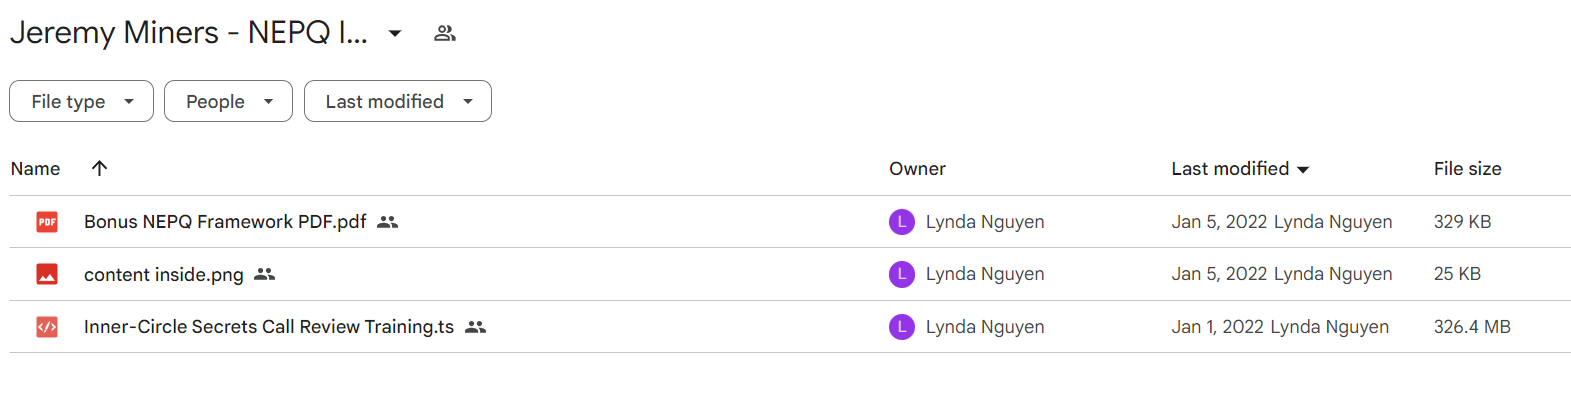Viewport: 1571px width, 412px height.
Task: Click shared icon beside Bonus NEPQ Framework PDF.pdf
Action: click(388, 222)
